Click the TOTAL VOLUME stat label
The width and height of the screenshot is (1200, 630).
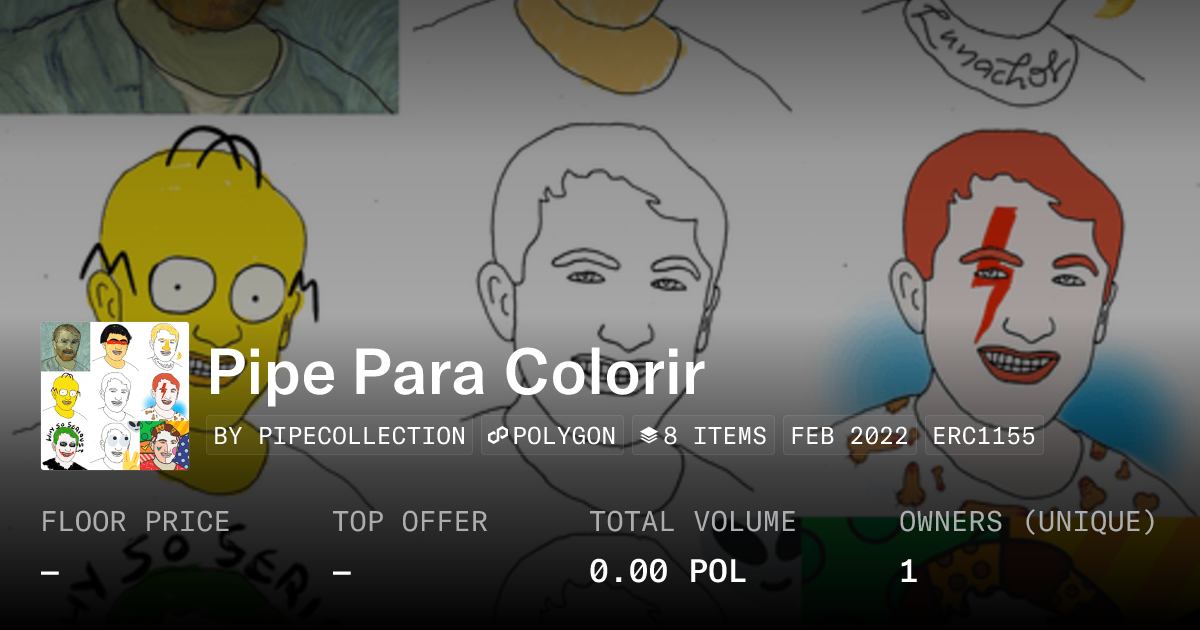(693, 522)
